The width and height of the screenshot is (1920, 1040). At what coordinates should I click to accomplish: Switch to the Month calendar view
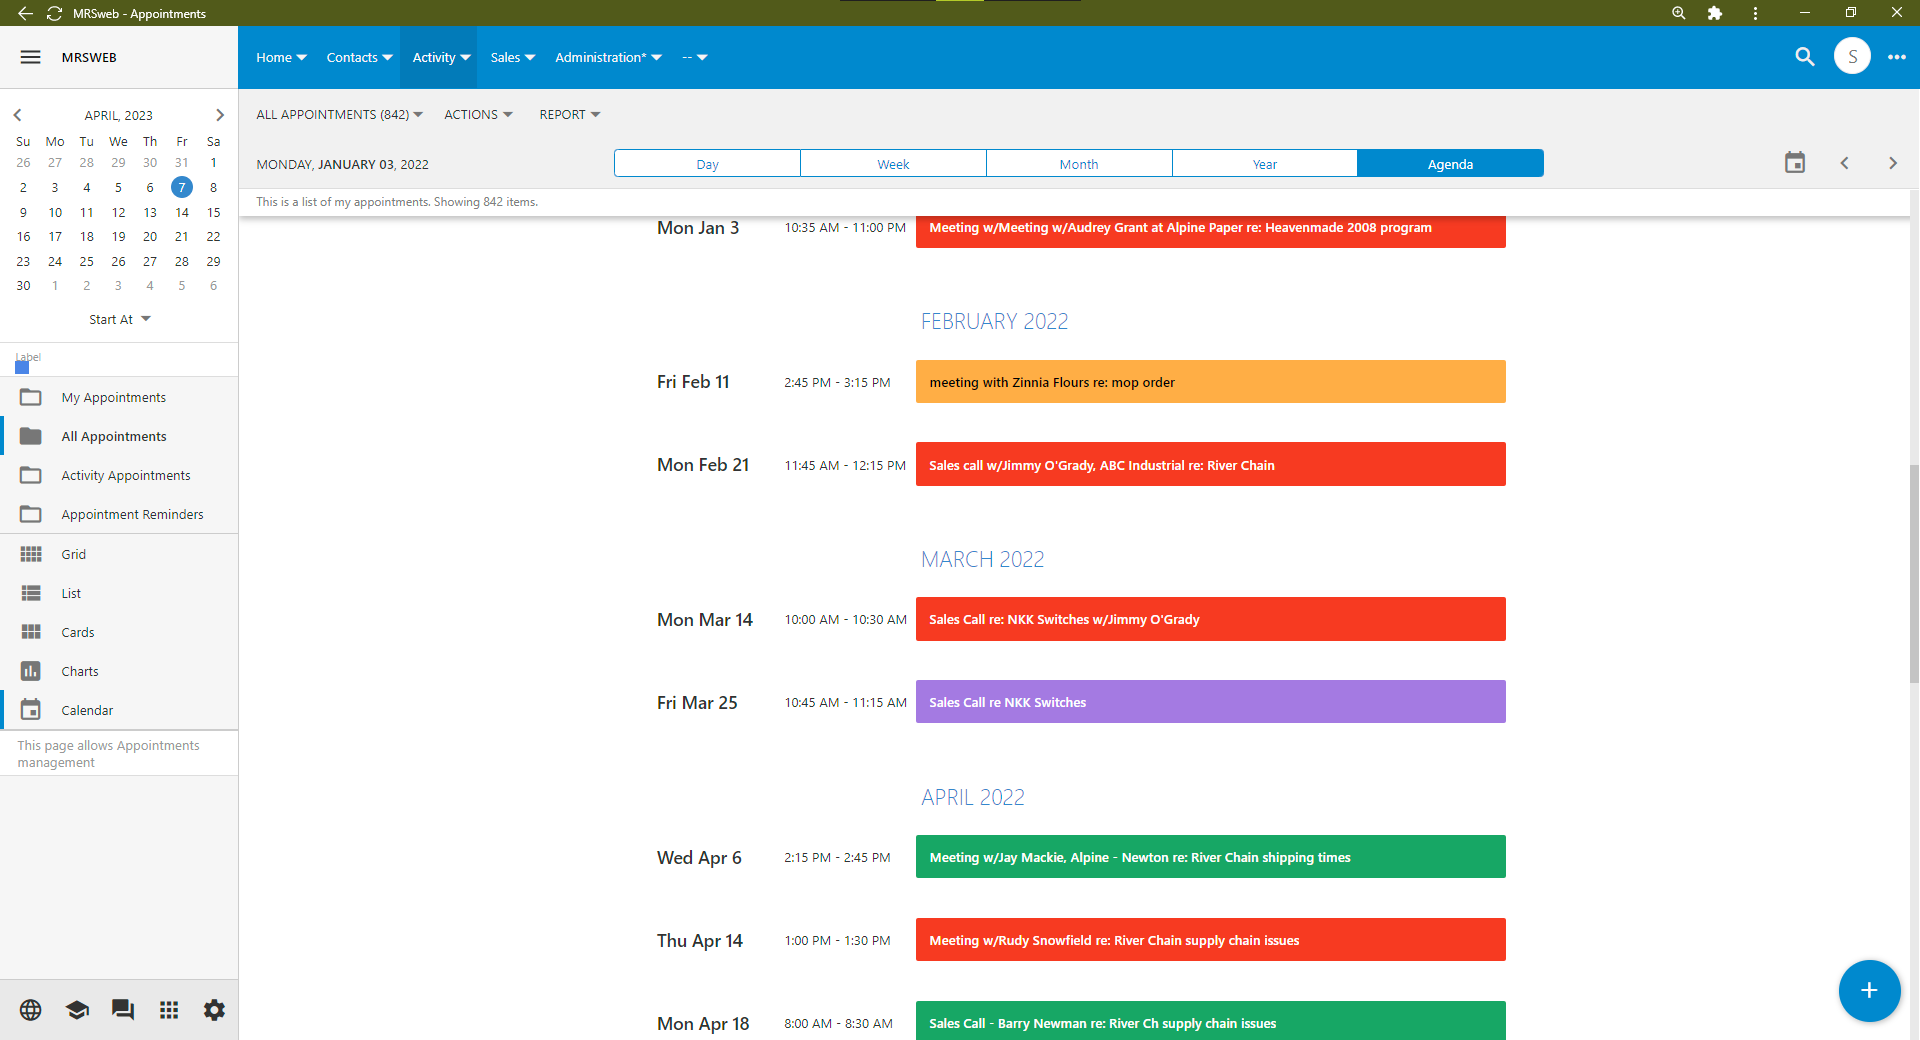(1079, 163)
